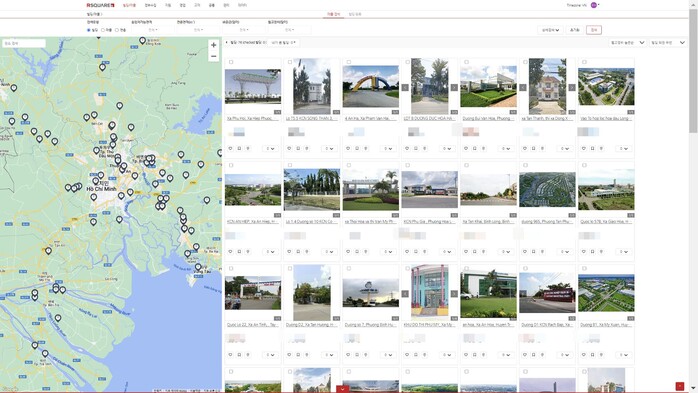Tick checkbox on Vao To hop loc hoa dau card

pyautogui.click(x=584, y=62)
